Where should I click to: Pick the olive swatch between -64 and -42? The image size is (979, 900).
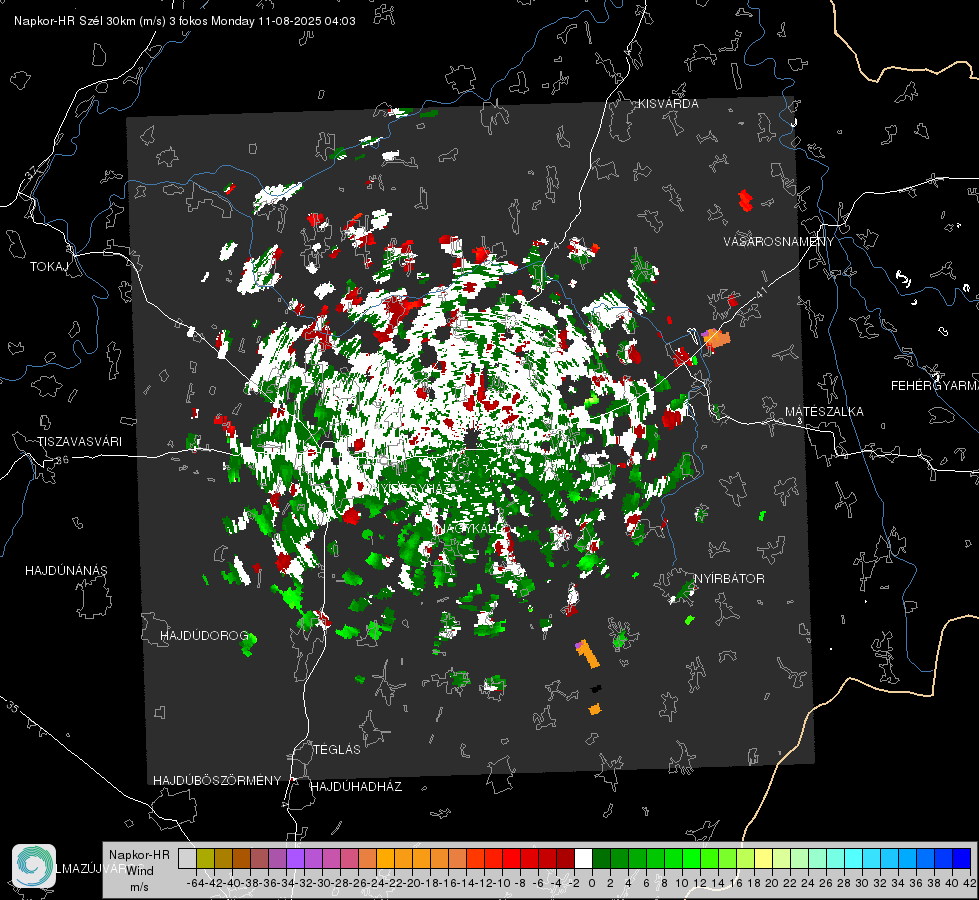point(205,859)
